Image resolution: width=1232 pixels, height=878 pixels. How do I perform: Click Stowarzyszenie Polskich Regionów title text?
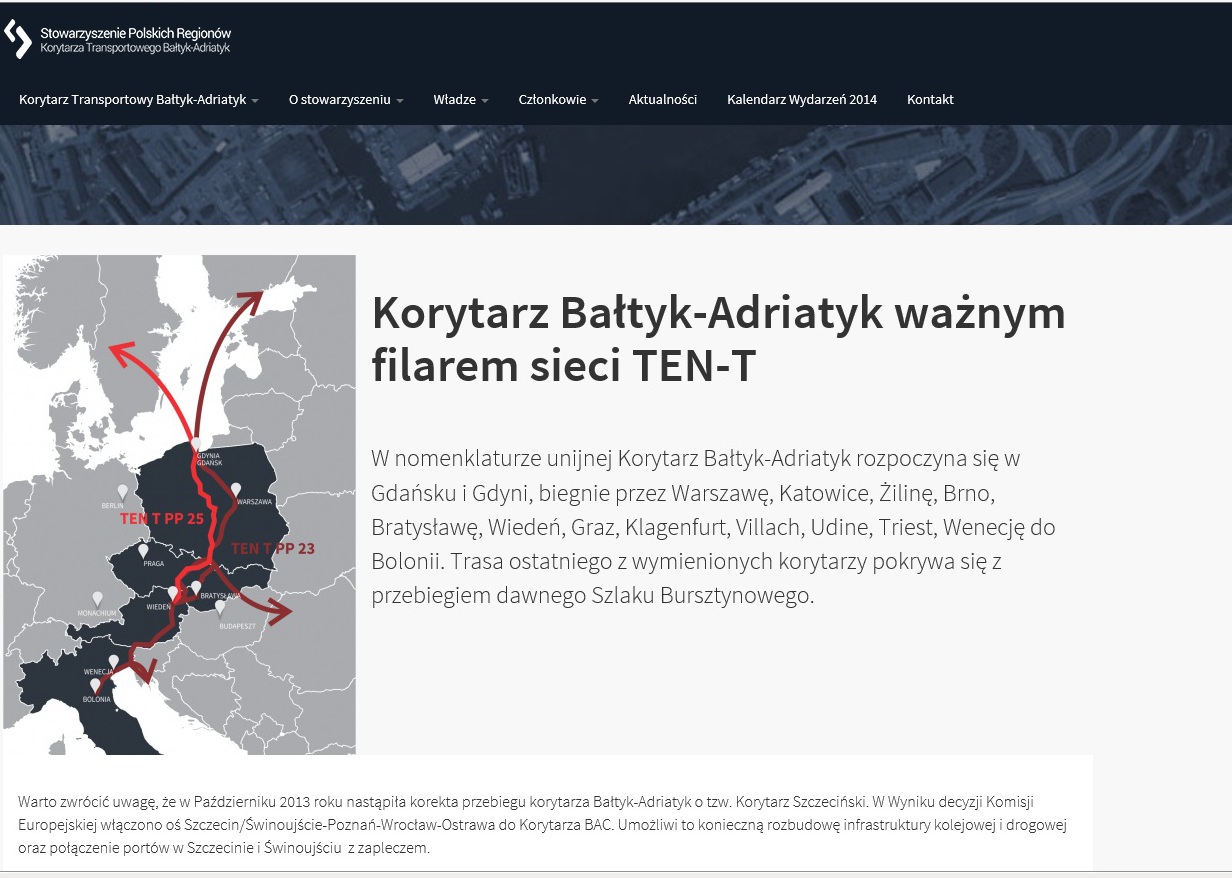135,33
